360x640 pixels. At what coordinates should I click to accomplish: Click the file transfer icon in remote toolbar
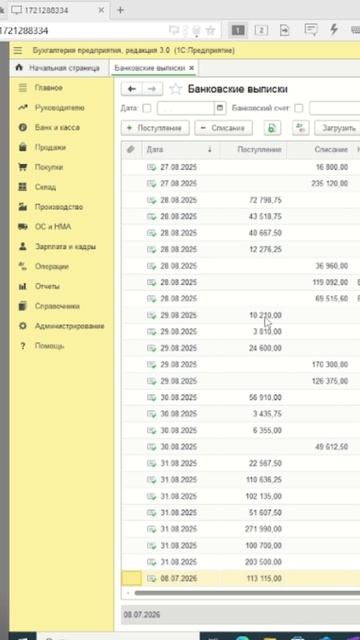point(284,30)
